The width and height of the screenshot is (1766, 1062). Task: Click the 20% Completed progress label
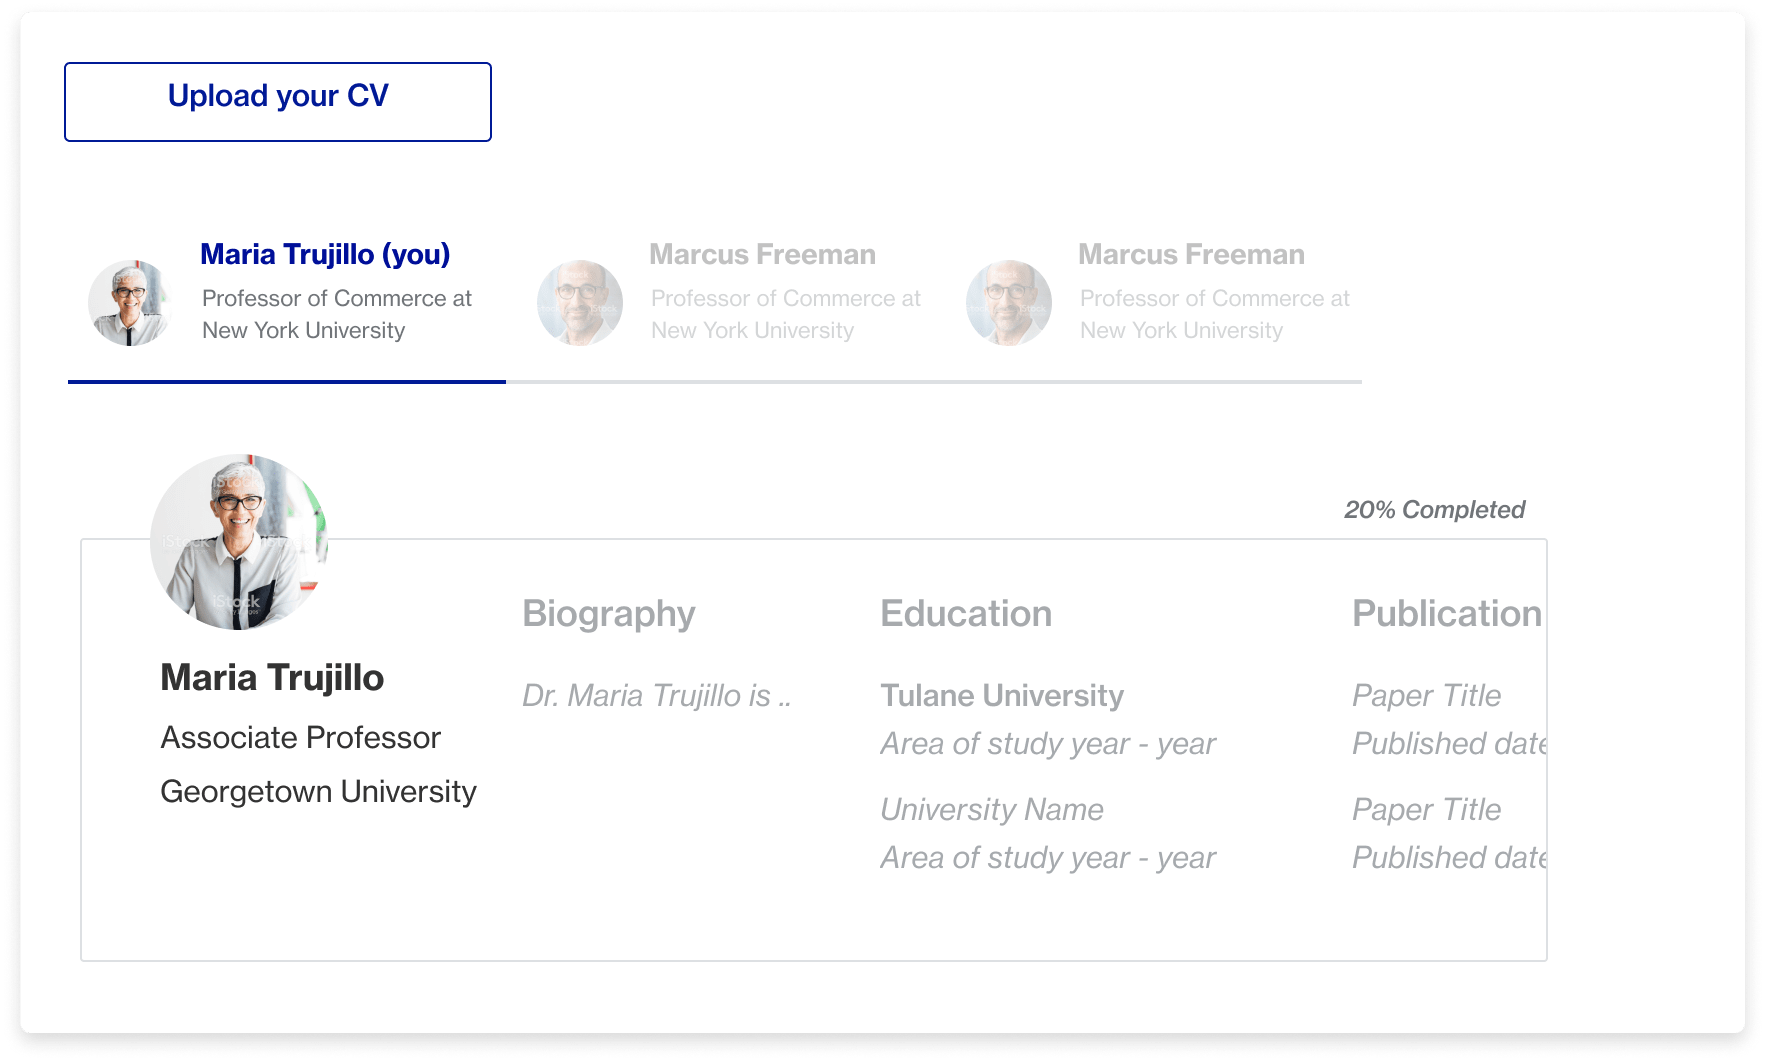pyautogui.click(x=1434, y=510)
